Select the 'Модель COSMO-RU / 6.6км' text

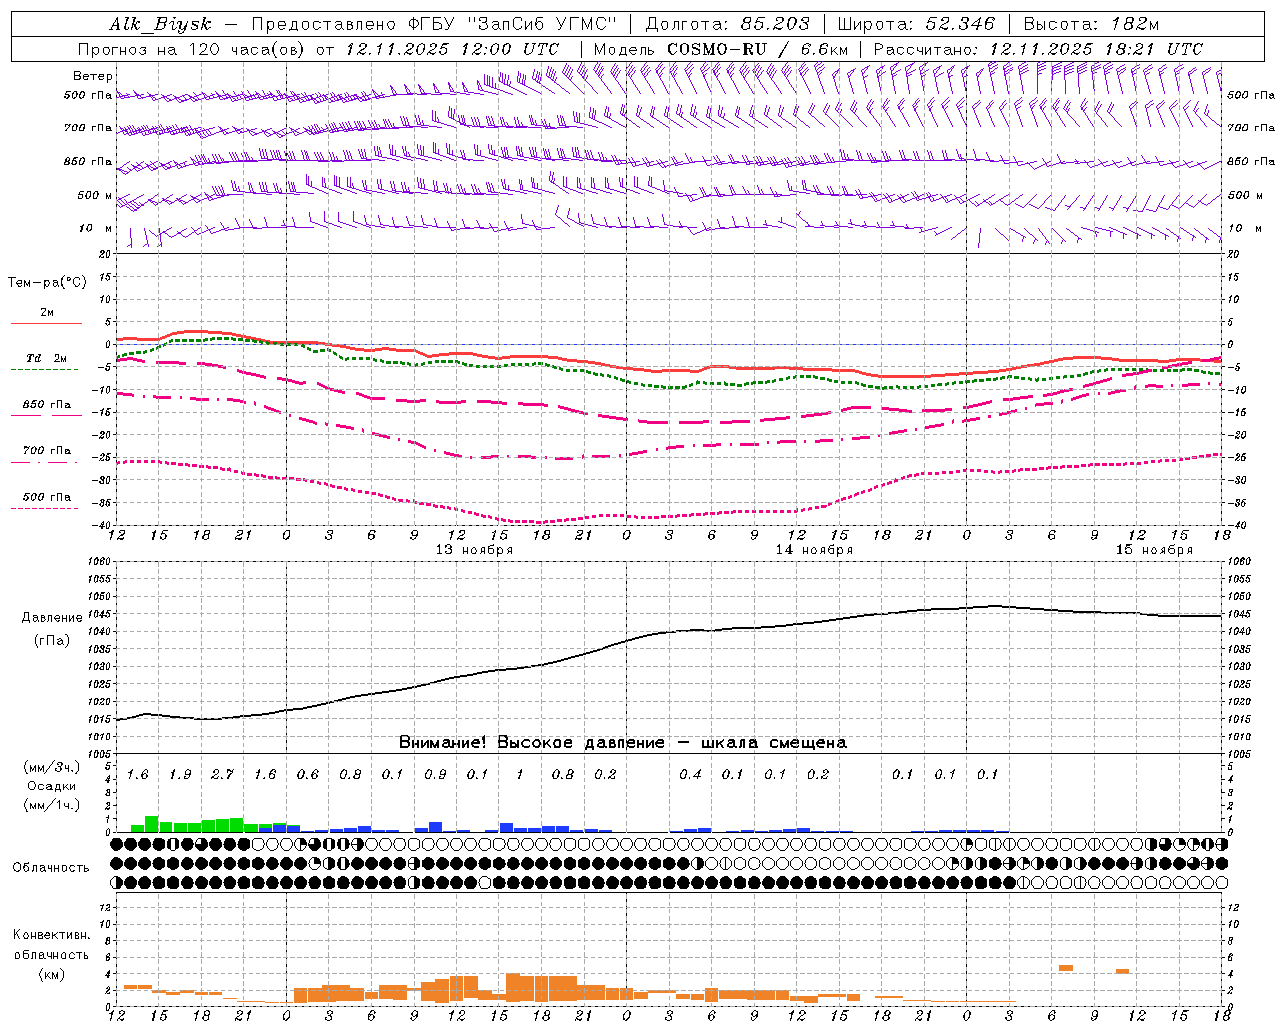pos(721,49)
